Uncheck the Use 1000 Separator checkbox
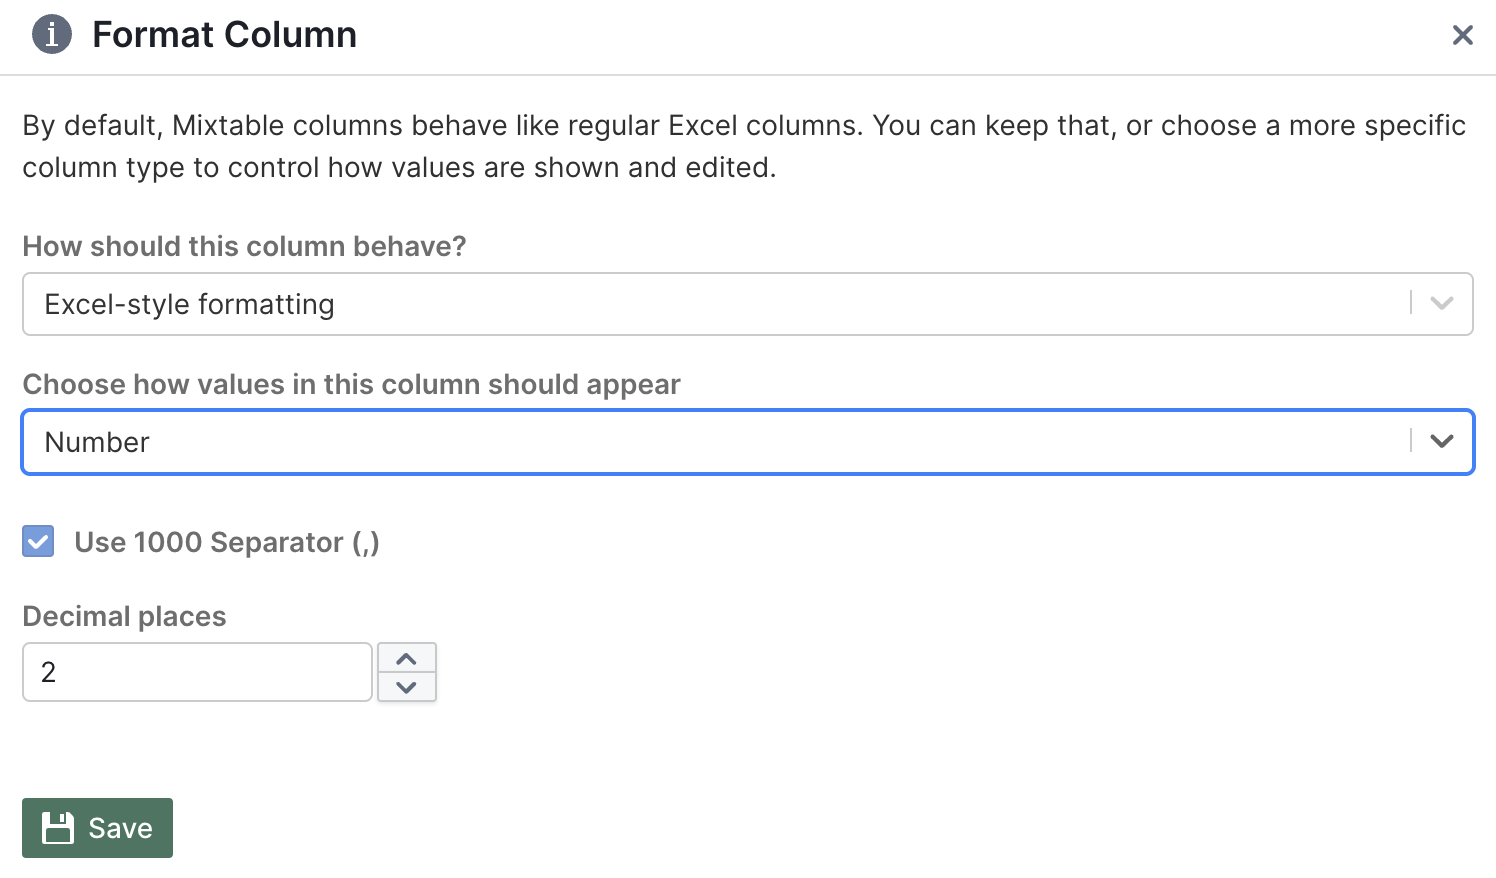 pyautogui.click(x=39, y=542)
